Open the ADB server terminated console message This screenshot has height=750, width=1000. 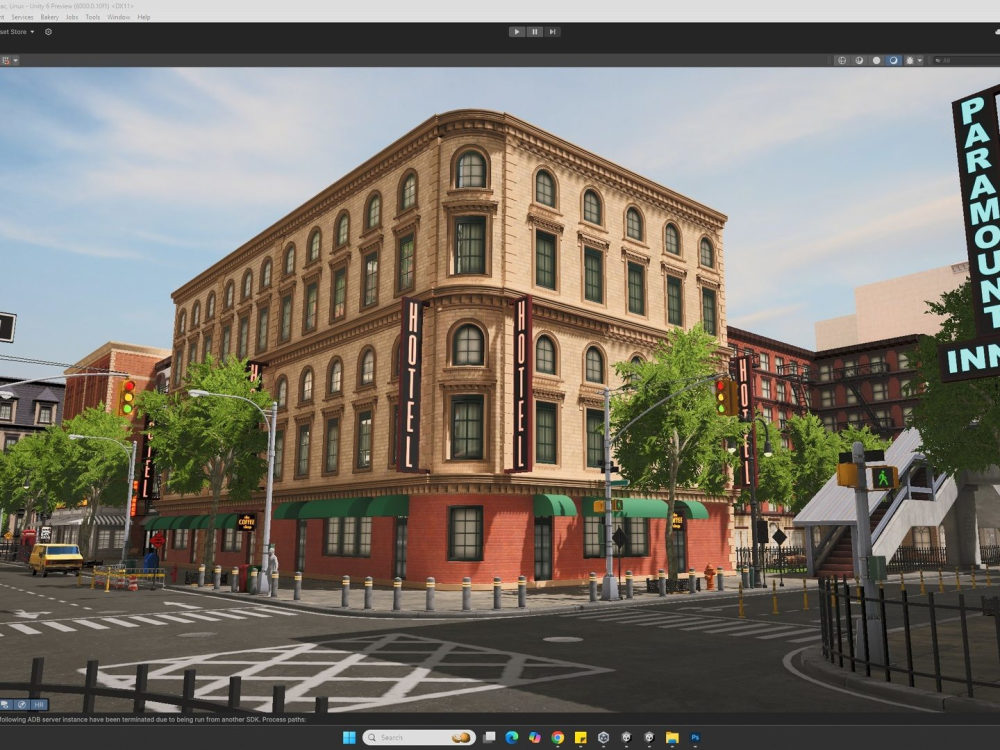[153, 719]
